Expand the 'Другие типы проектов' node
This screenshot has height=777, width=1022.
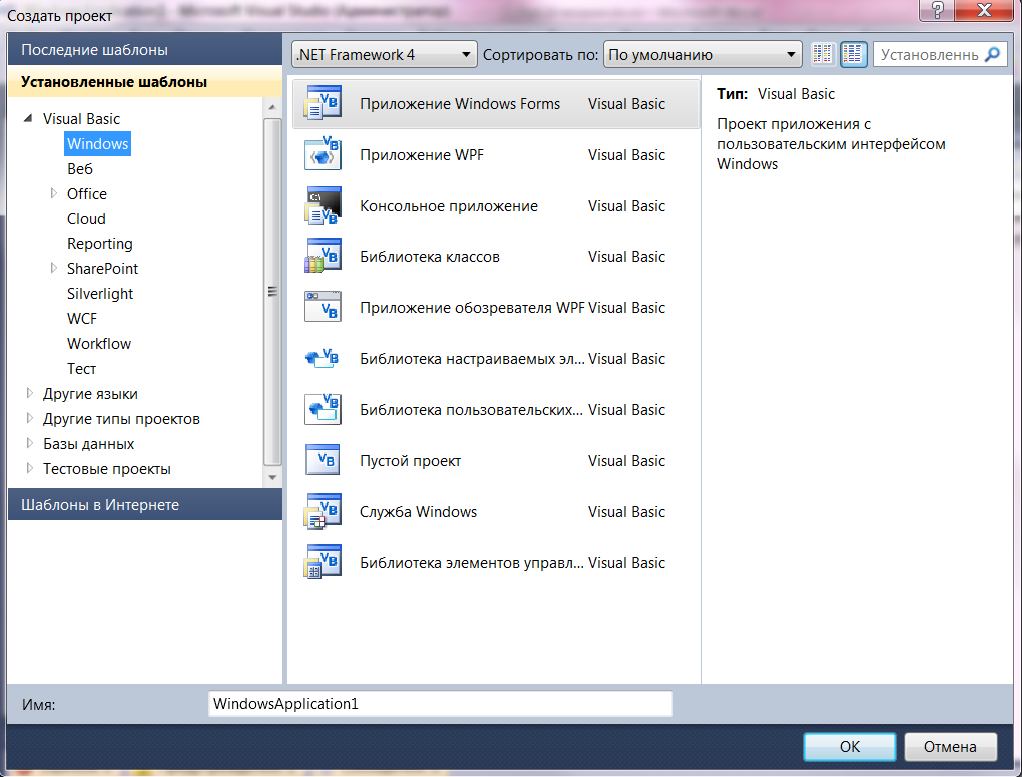[29, 418]
